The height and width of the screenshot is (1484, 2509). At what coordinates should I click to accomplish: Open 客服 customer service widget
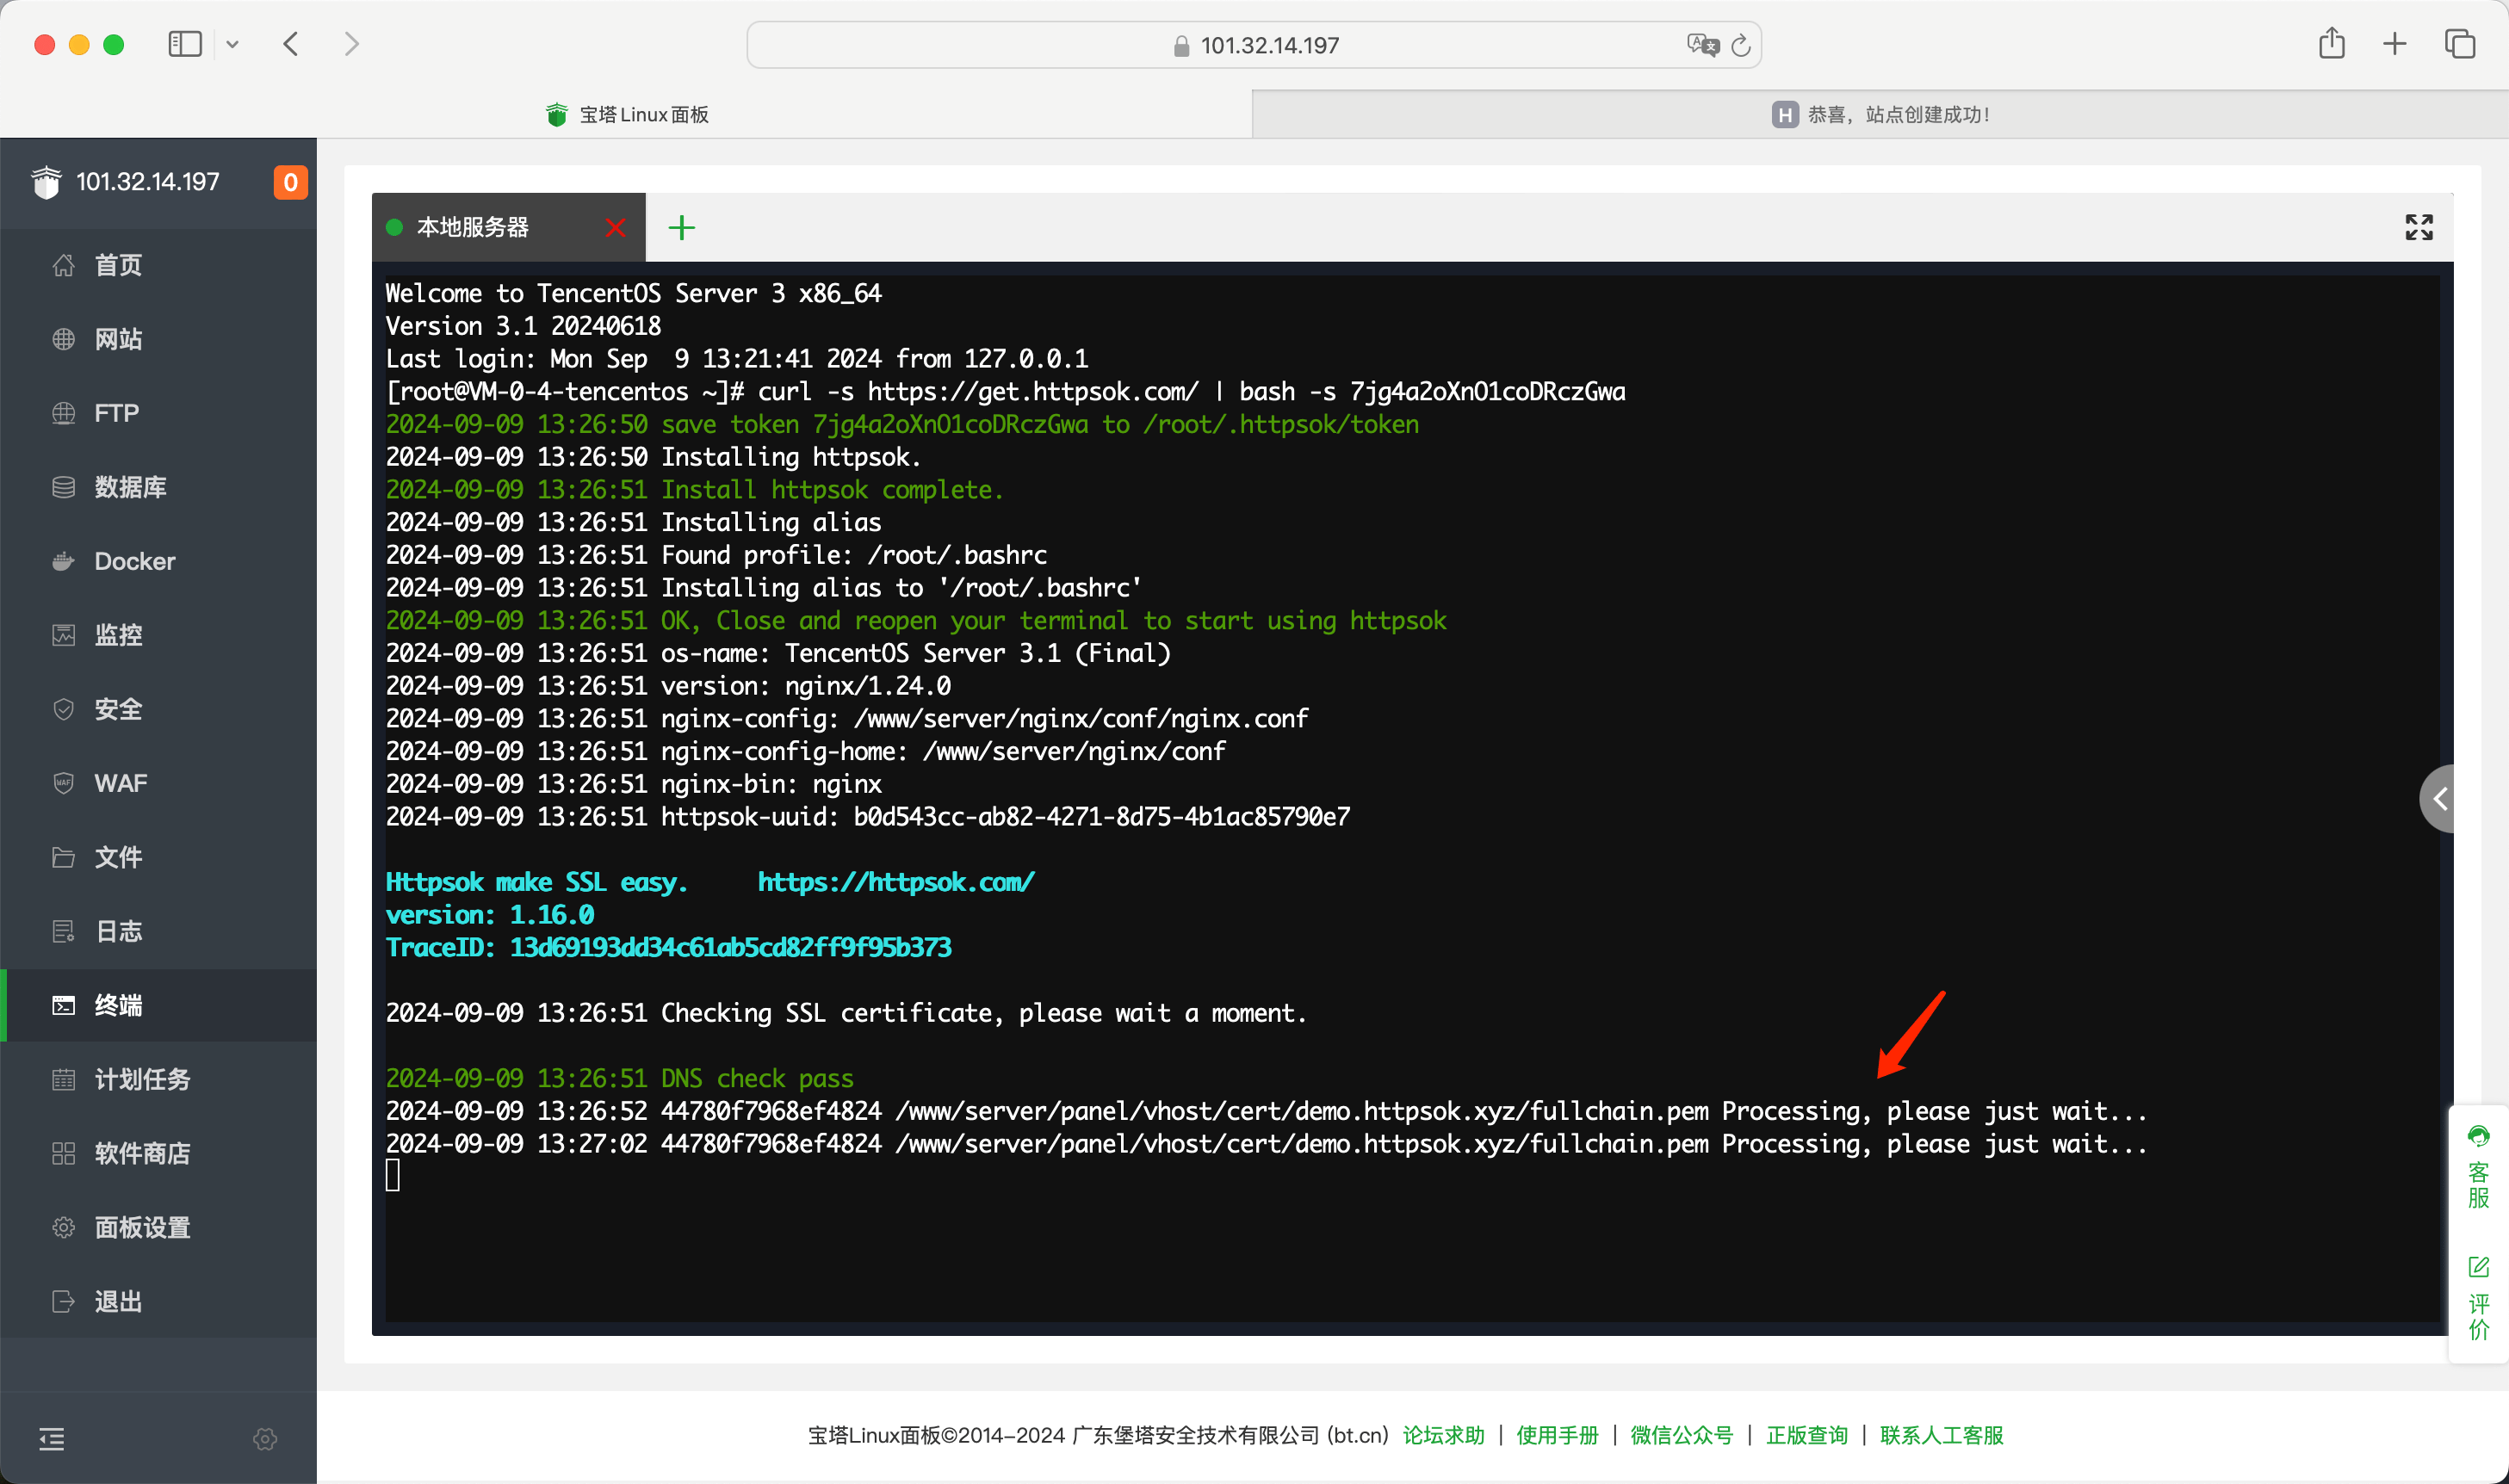2478,1167
